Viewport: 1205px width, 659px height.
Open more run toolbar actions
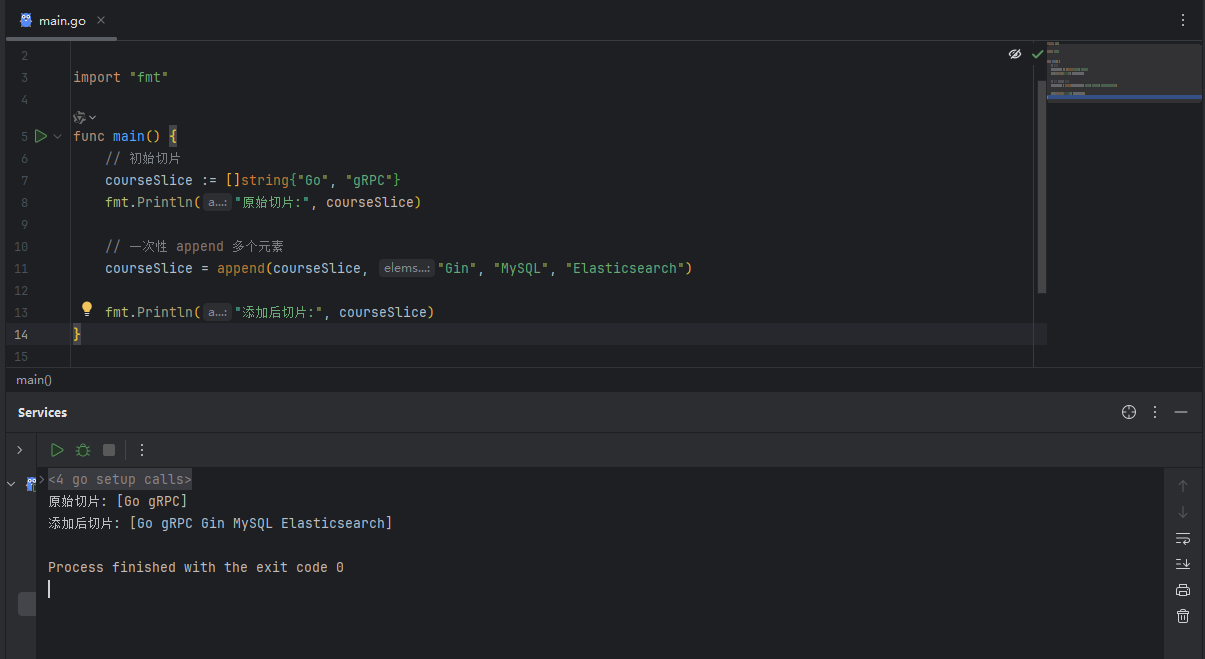(x=142, y=450)
